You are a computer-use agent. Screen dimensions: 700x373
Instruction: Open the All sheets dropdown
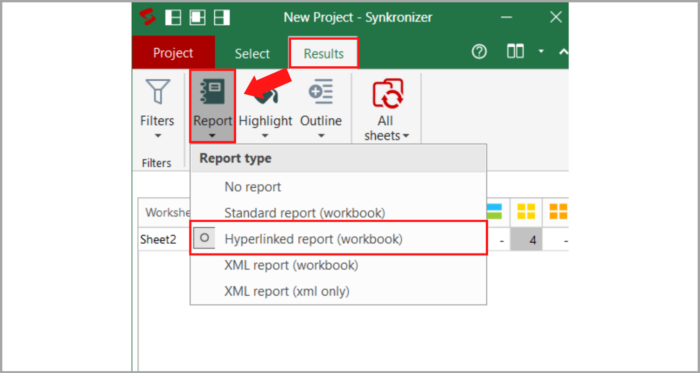(405, 136)
